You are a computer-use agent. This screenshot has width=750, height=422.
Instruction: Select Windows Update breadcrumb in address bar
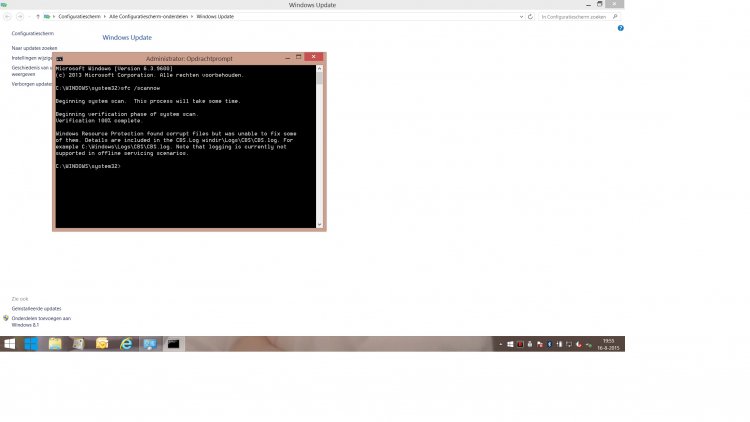pyautogui.click(x=215, y=17)
